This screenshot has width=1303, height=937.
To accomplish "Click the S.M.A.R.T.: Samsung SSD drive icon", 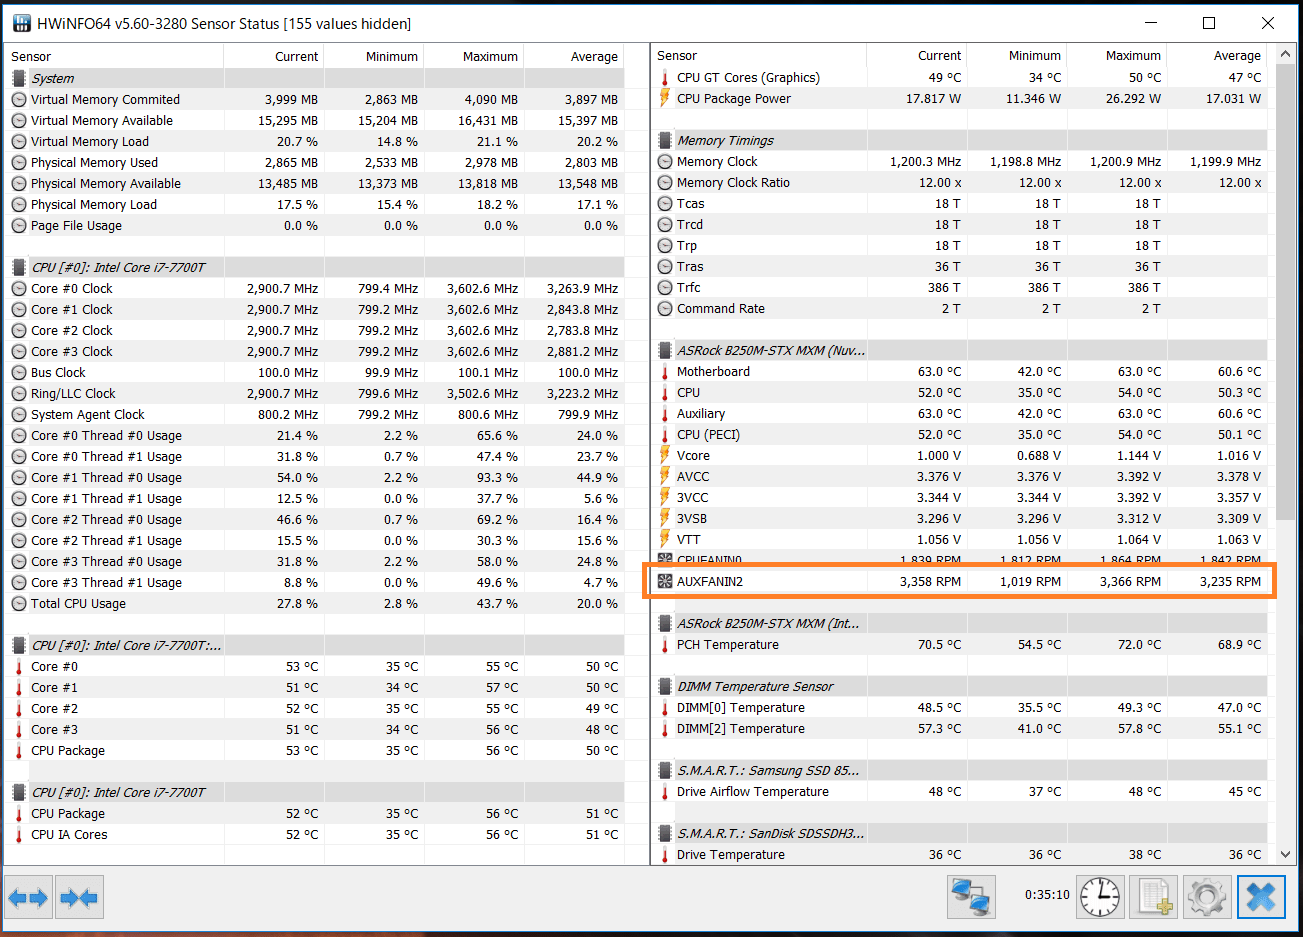I will [x=665, y=770].
